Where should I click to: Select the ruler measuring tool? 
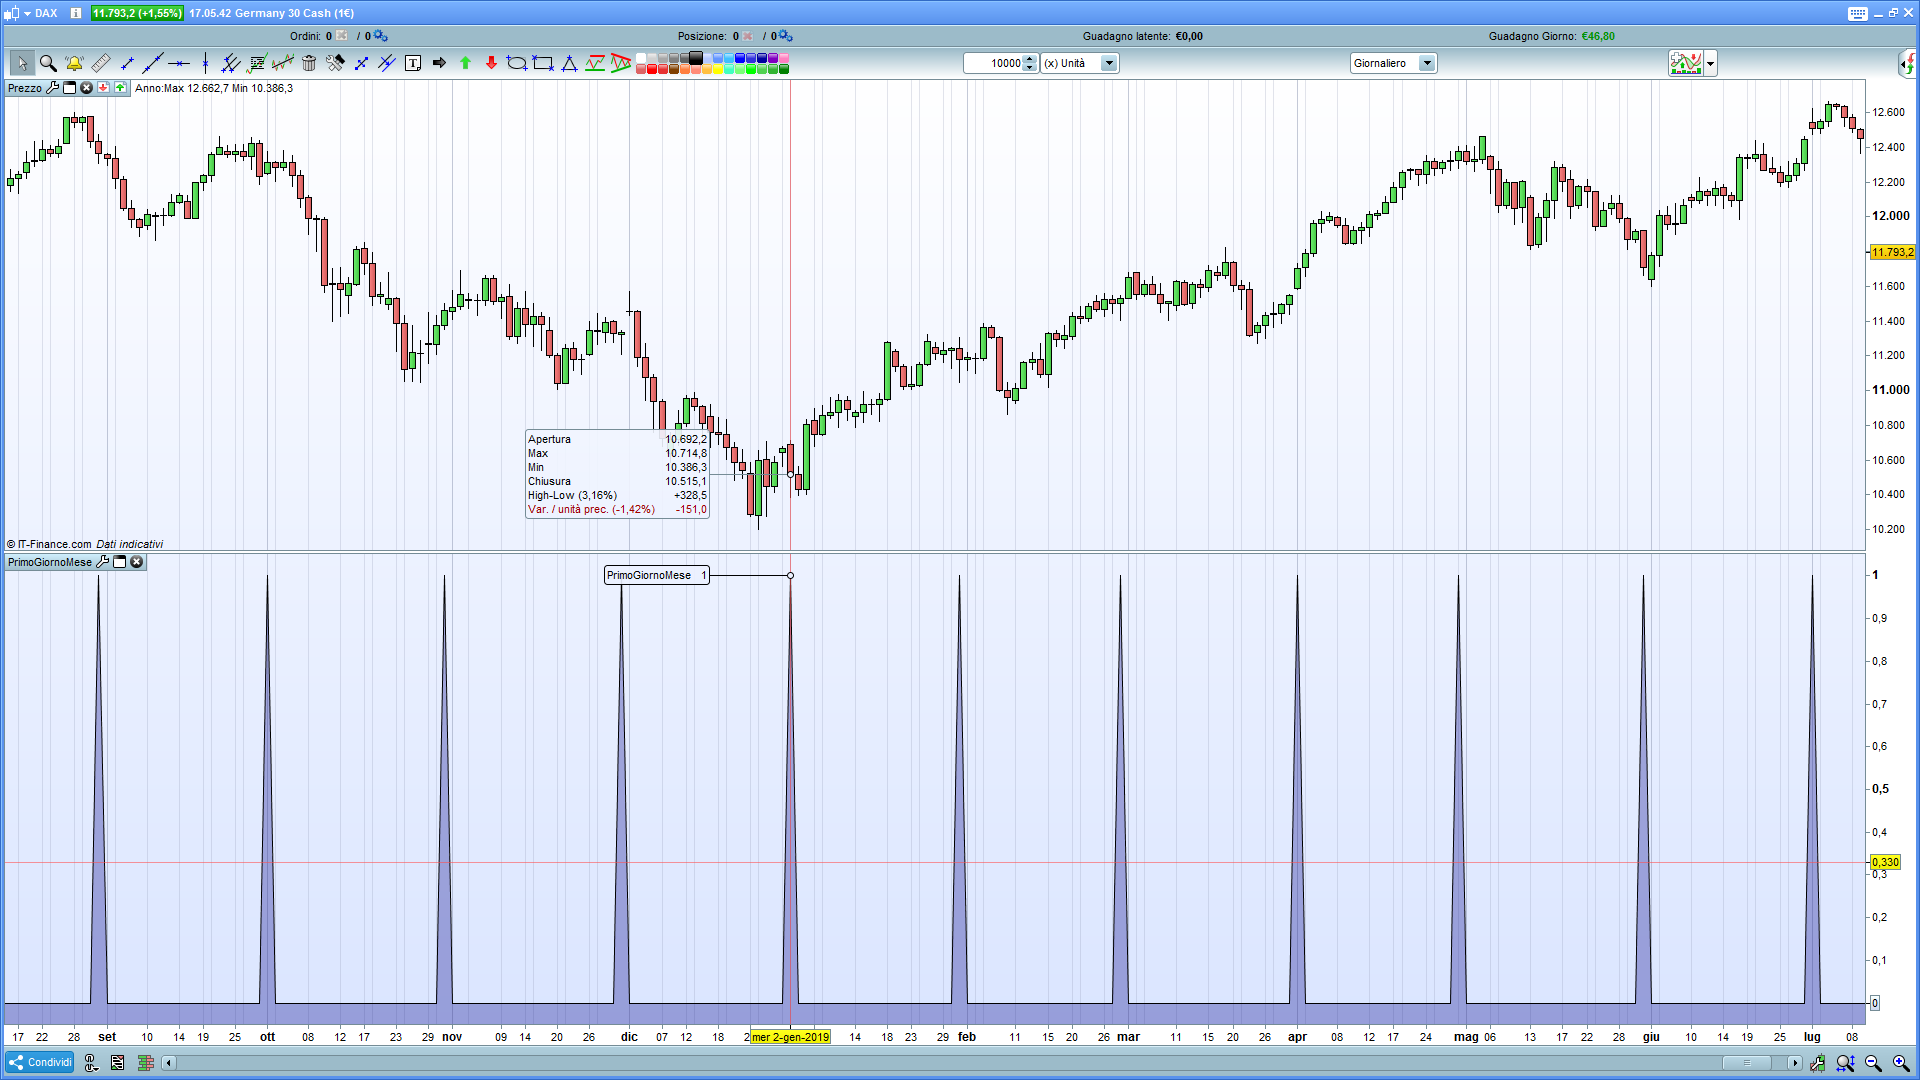pyautogui.click(x=101, y=63)
